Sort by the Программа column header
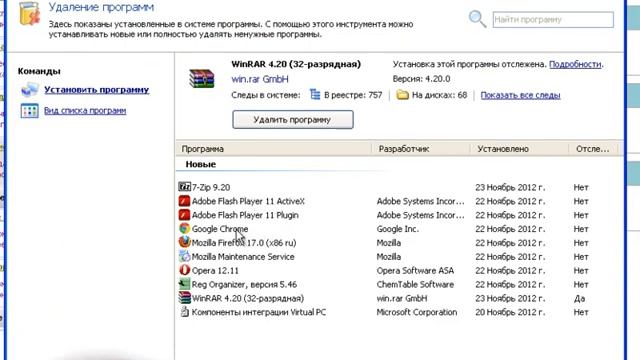Viewport: 640px width, 360px height. pos(274,149)
